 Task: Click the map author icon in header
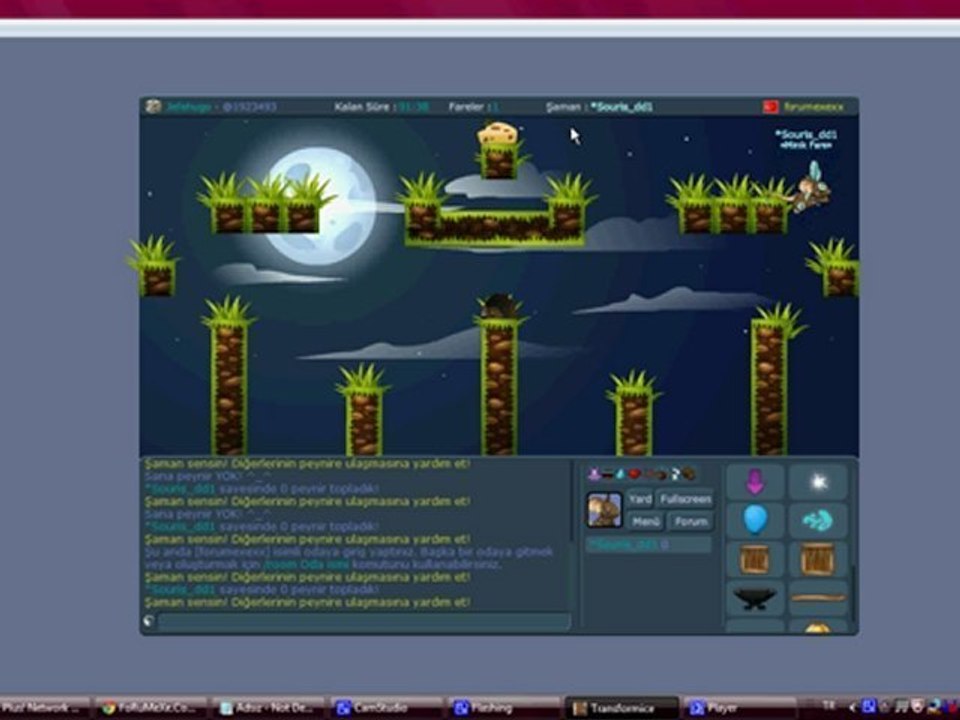[153, 107]
